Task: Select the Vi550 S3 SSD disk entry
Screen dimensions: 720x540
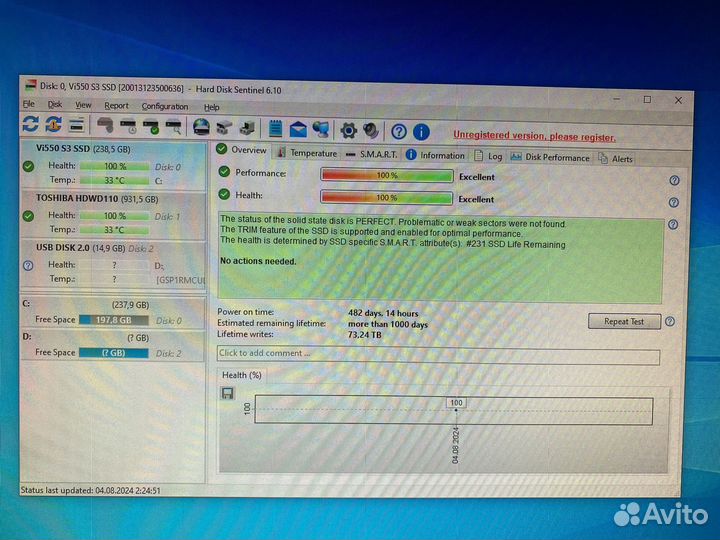Action: click(113, 165)
